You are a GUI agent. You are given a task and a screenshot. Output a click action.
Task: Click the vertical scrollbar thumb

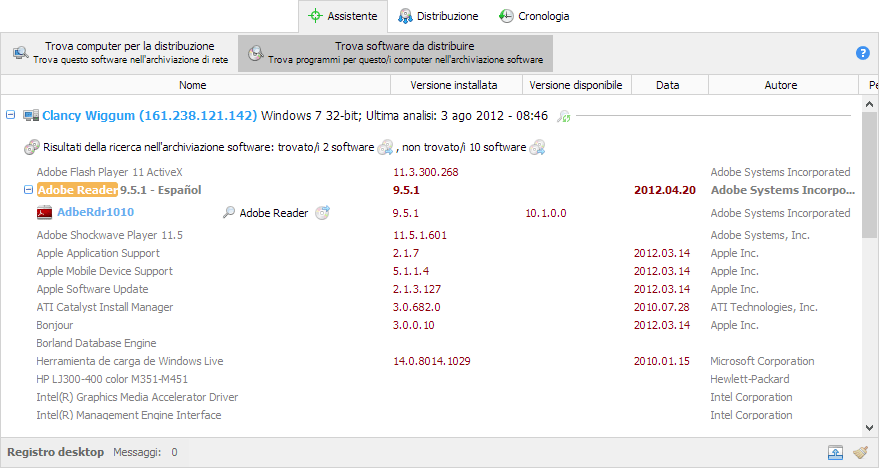pos(870,170)
